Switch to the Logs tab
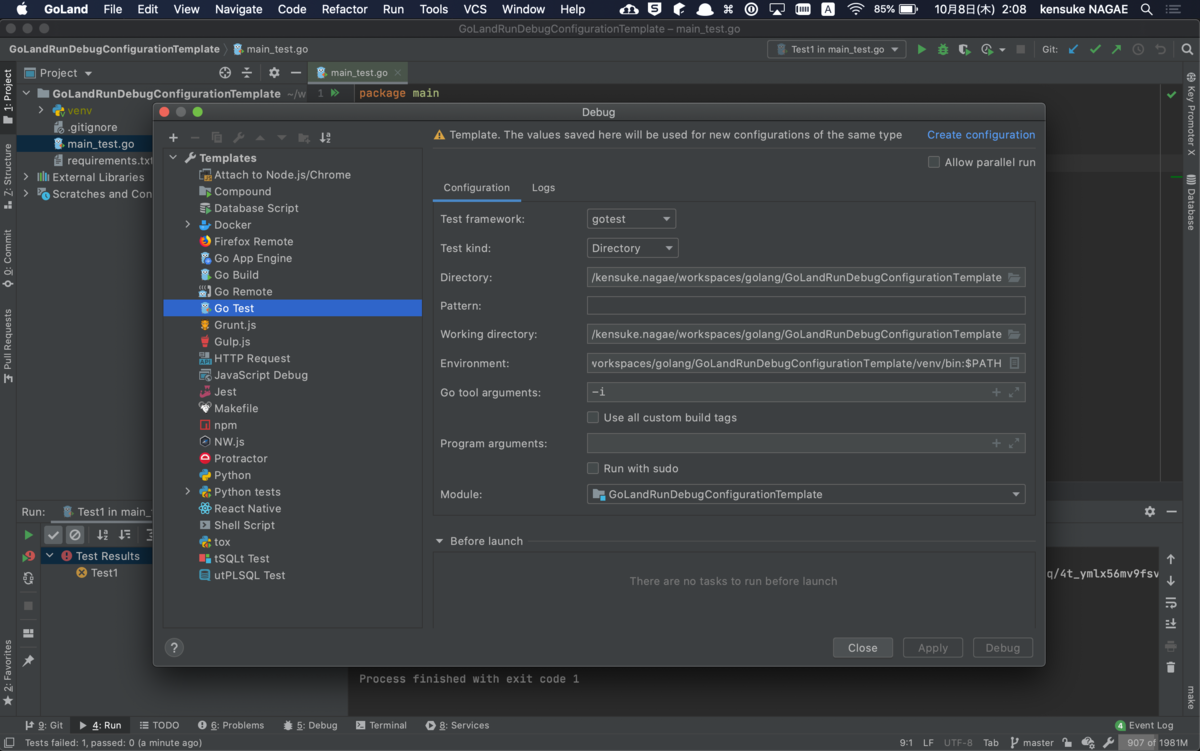This screenshot has height=751, width=1200. tap(543, 187)
